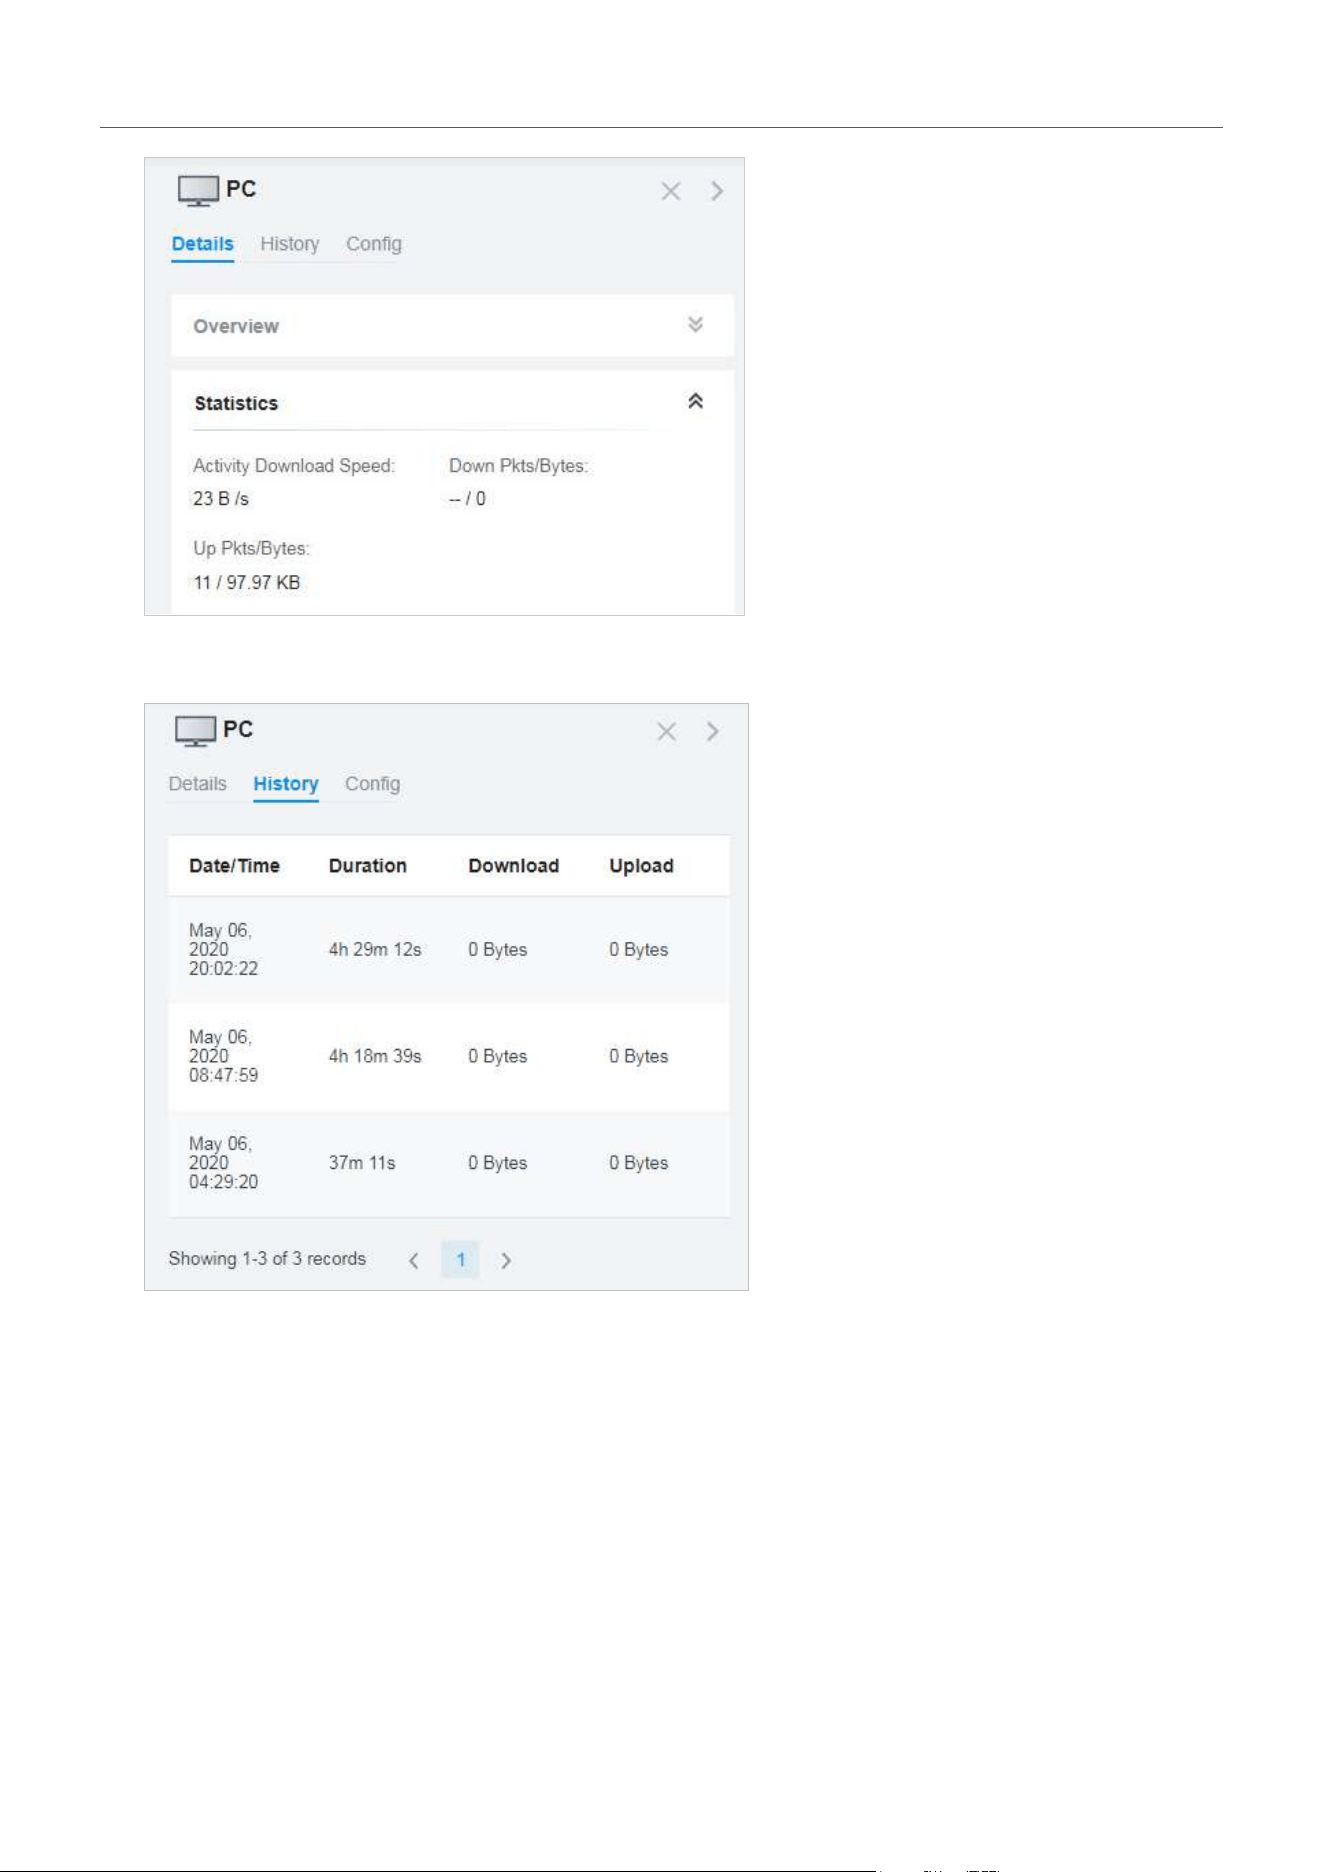Viewport: 1324px width, 1872px height.
Task: Go to next page of history records
Action: pos(506,1260)
